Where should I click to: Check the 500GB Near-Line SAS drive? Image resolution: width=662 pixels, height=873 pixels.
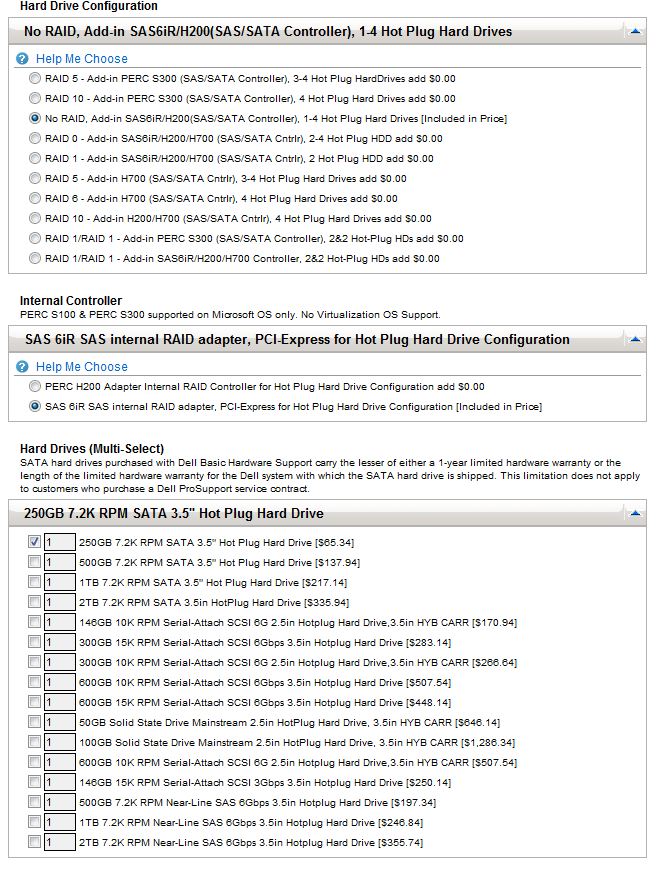point(35,802)
